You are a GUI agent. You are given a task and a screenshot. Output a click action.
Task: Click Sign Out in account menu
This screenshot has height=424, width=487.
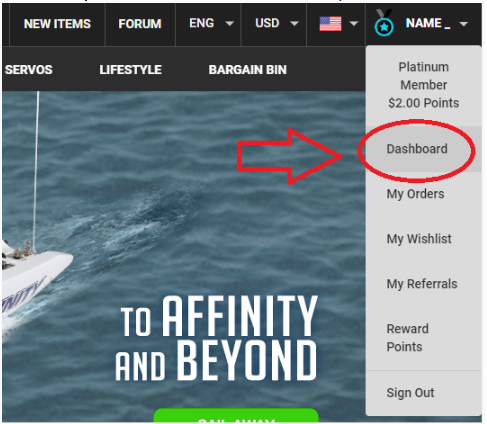pyautogui.click(x=410, y=393)
